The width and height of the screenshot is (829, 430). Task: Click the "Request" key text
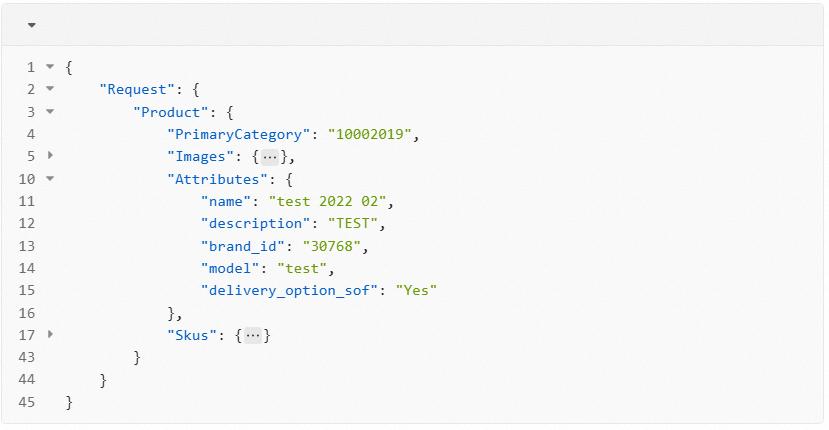[x=137, y=89]
